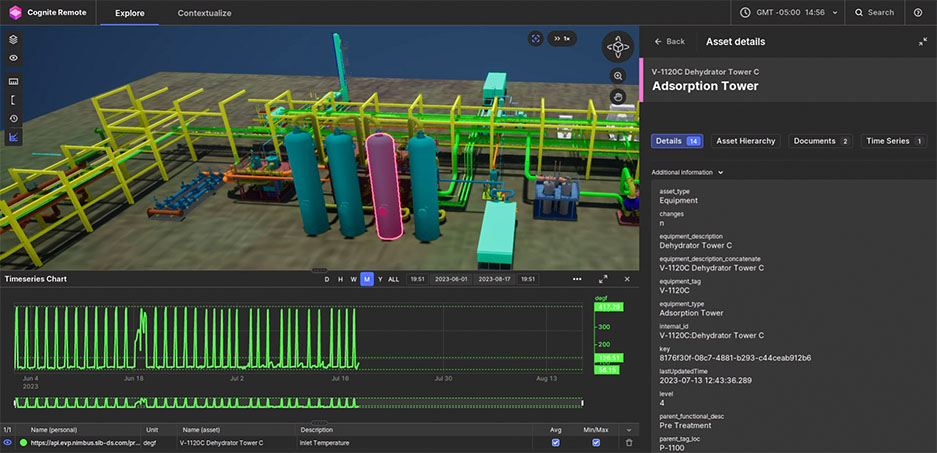937x453 pixels.
Task: Open the Asset Hierarchy tab
Action: tap(745, 141)
